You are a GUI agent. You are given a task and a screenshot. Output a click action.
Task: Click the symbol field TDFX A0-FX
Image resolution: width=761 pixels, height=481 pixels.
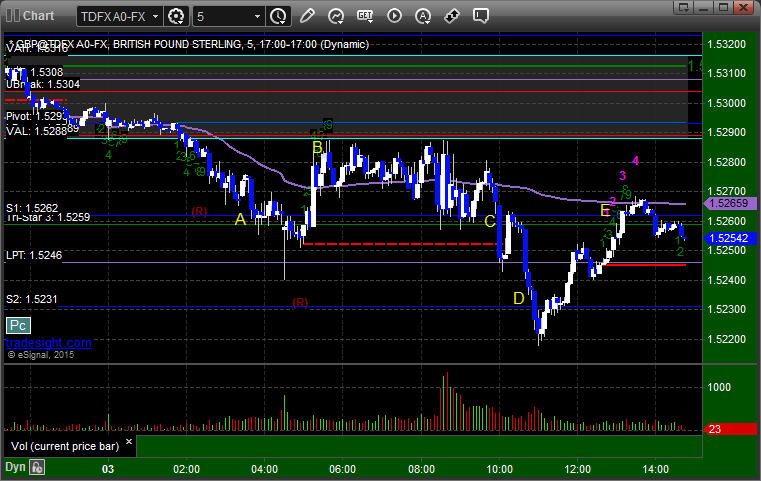pos(114,17)
